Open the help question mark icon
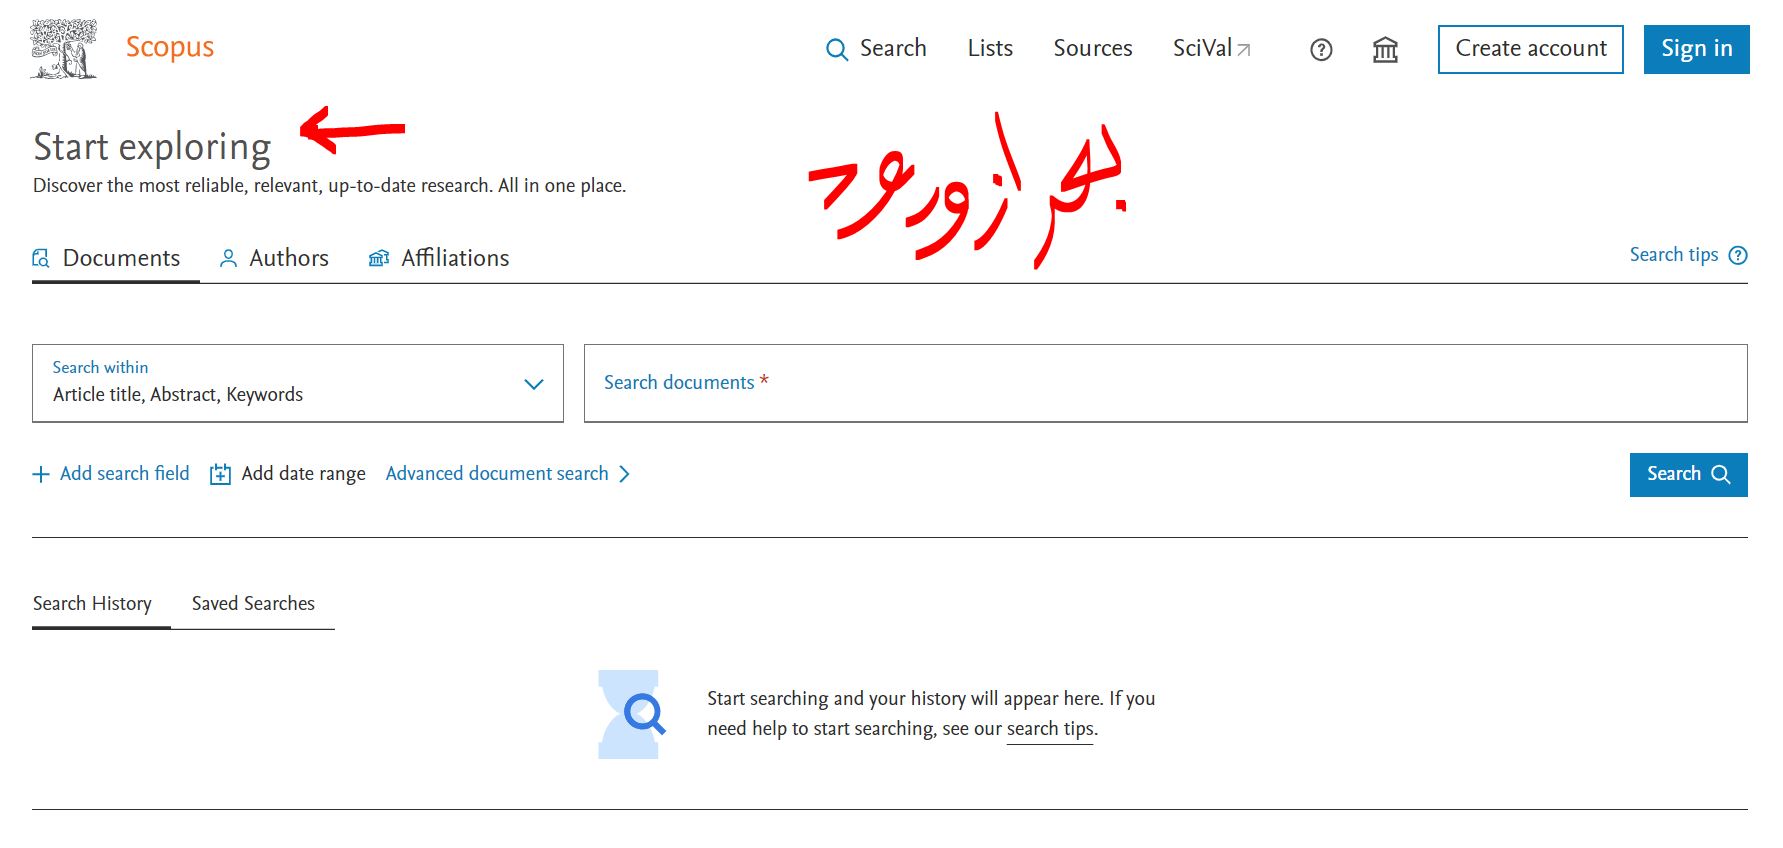The image size is (1783, 848). click(1321, 50)
